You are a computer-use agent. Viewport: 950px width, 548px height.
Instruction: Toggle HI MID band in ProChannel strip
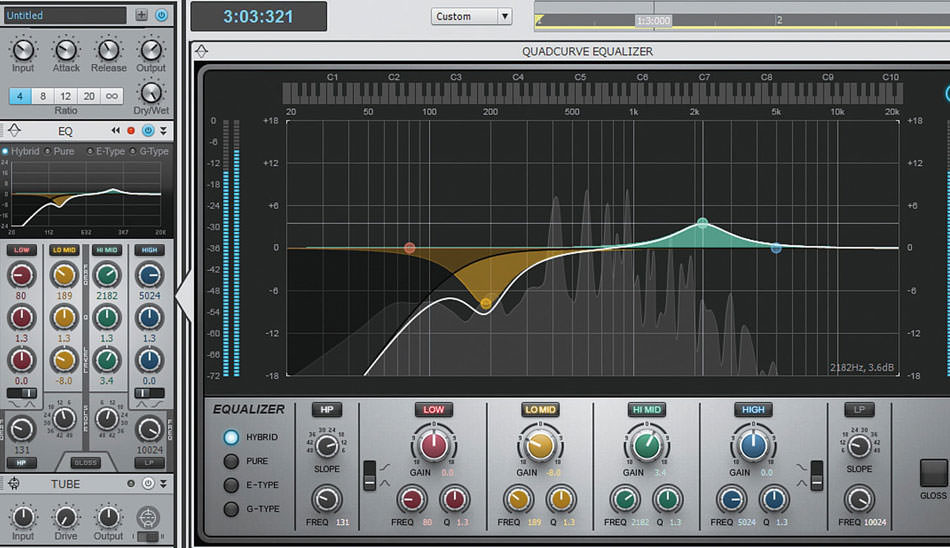[x=107, y=250]
